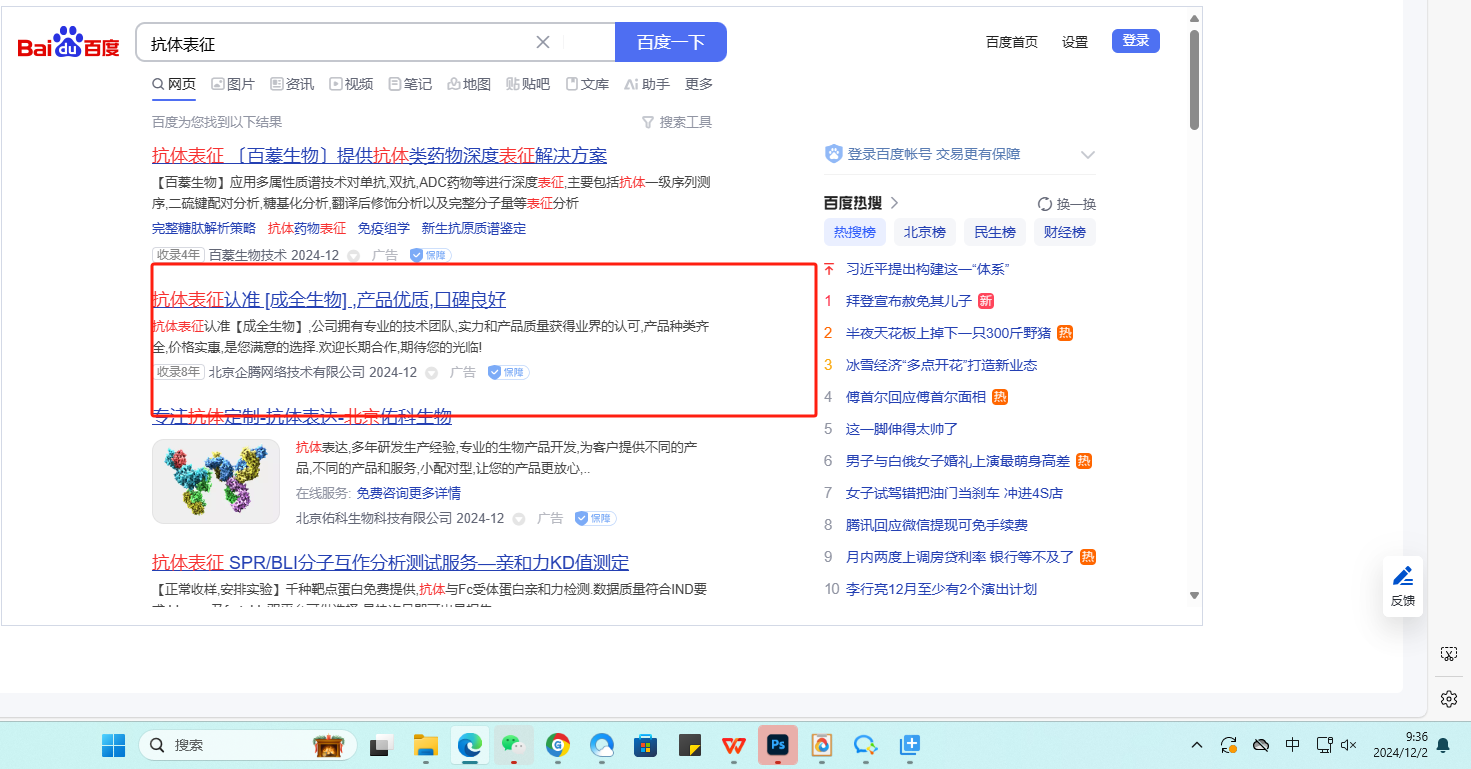Show hidden system tray icons

click(x=1197, y=745)
